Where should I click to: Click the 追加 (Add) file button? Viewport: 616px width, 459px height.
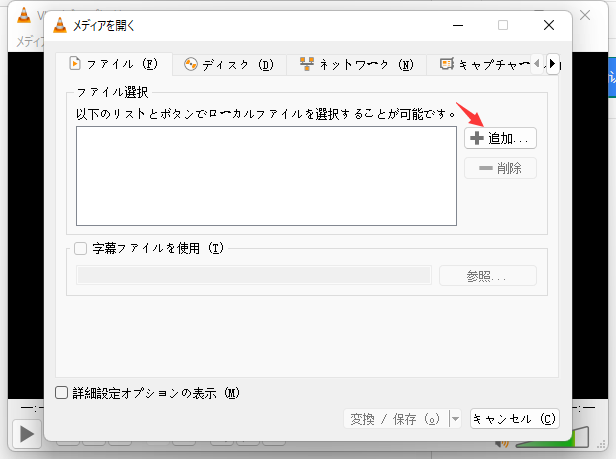tap(500, 138)
